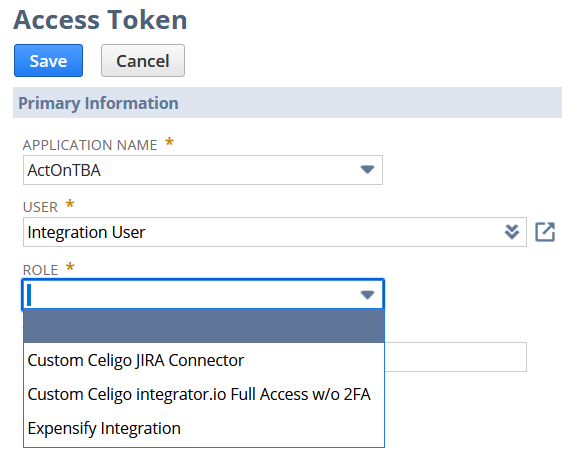Cancel the access token form
Screen dimensions: 562x462
143,61
